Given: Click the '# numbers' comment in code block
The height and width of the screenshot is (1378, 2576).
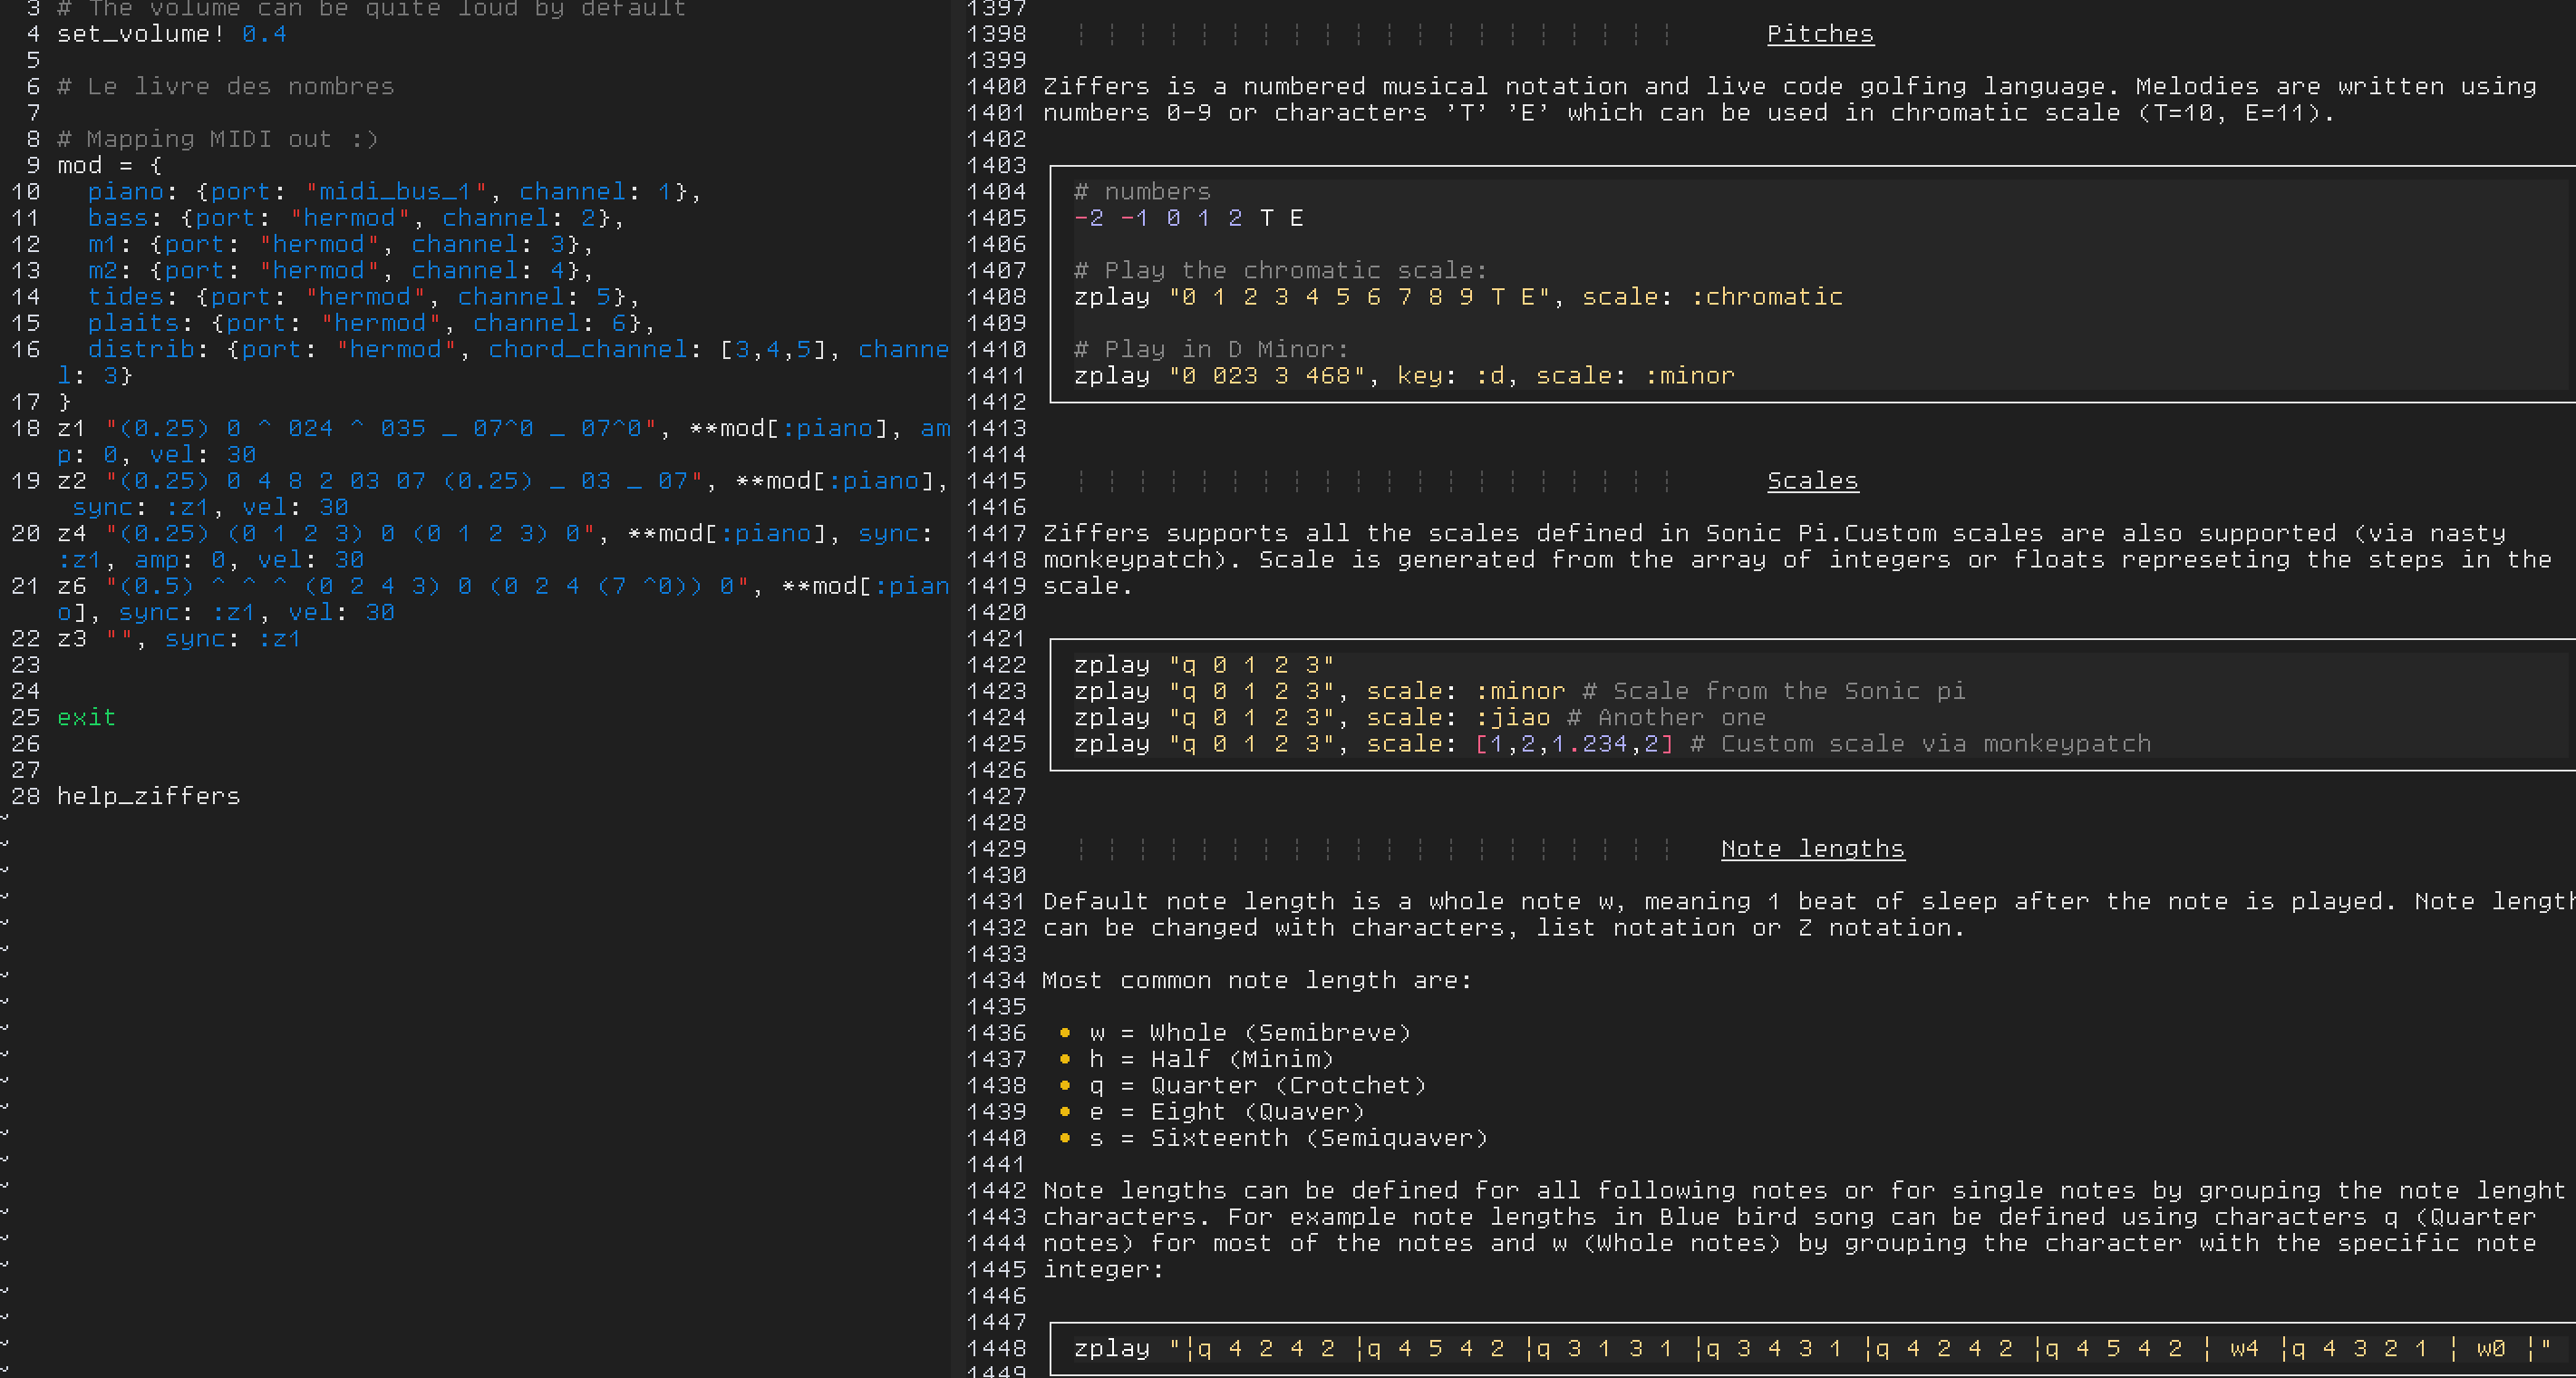Looking at the screenshot, I should 1143,192.
